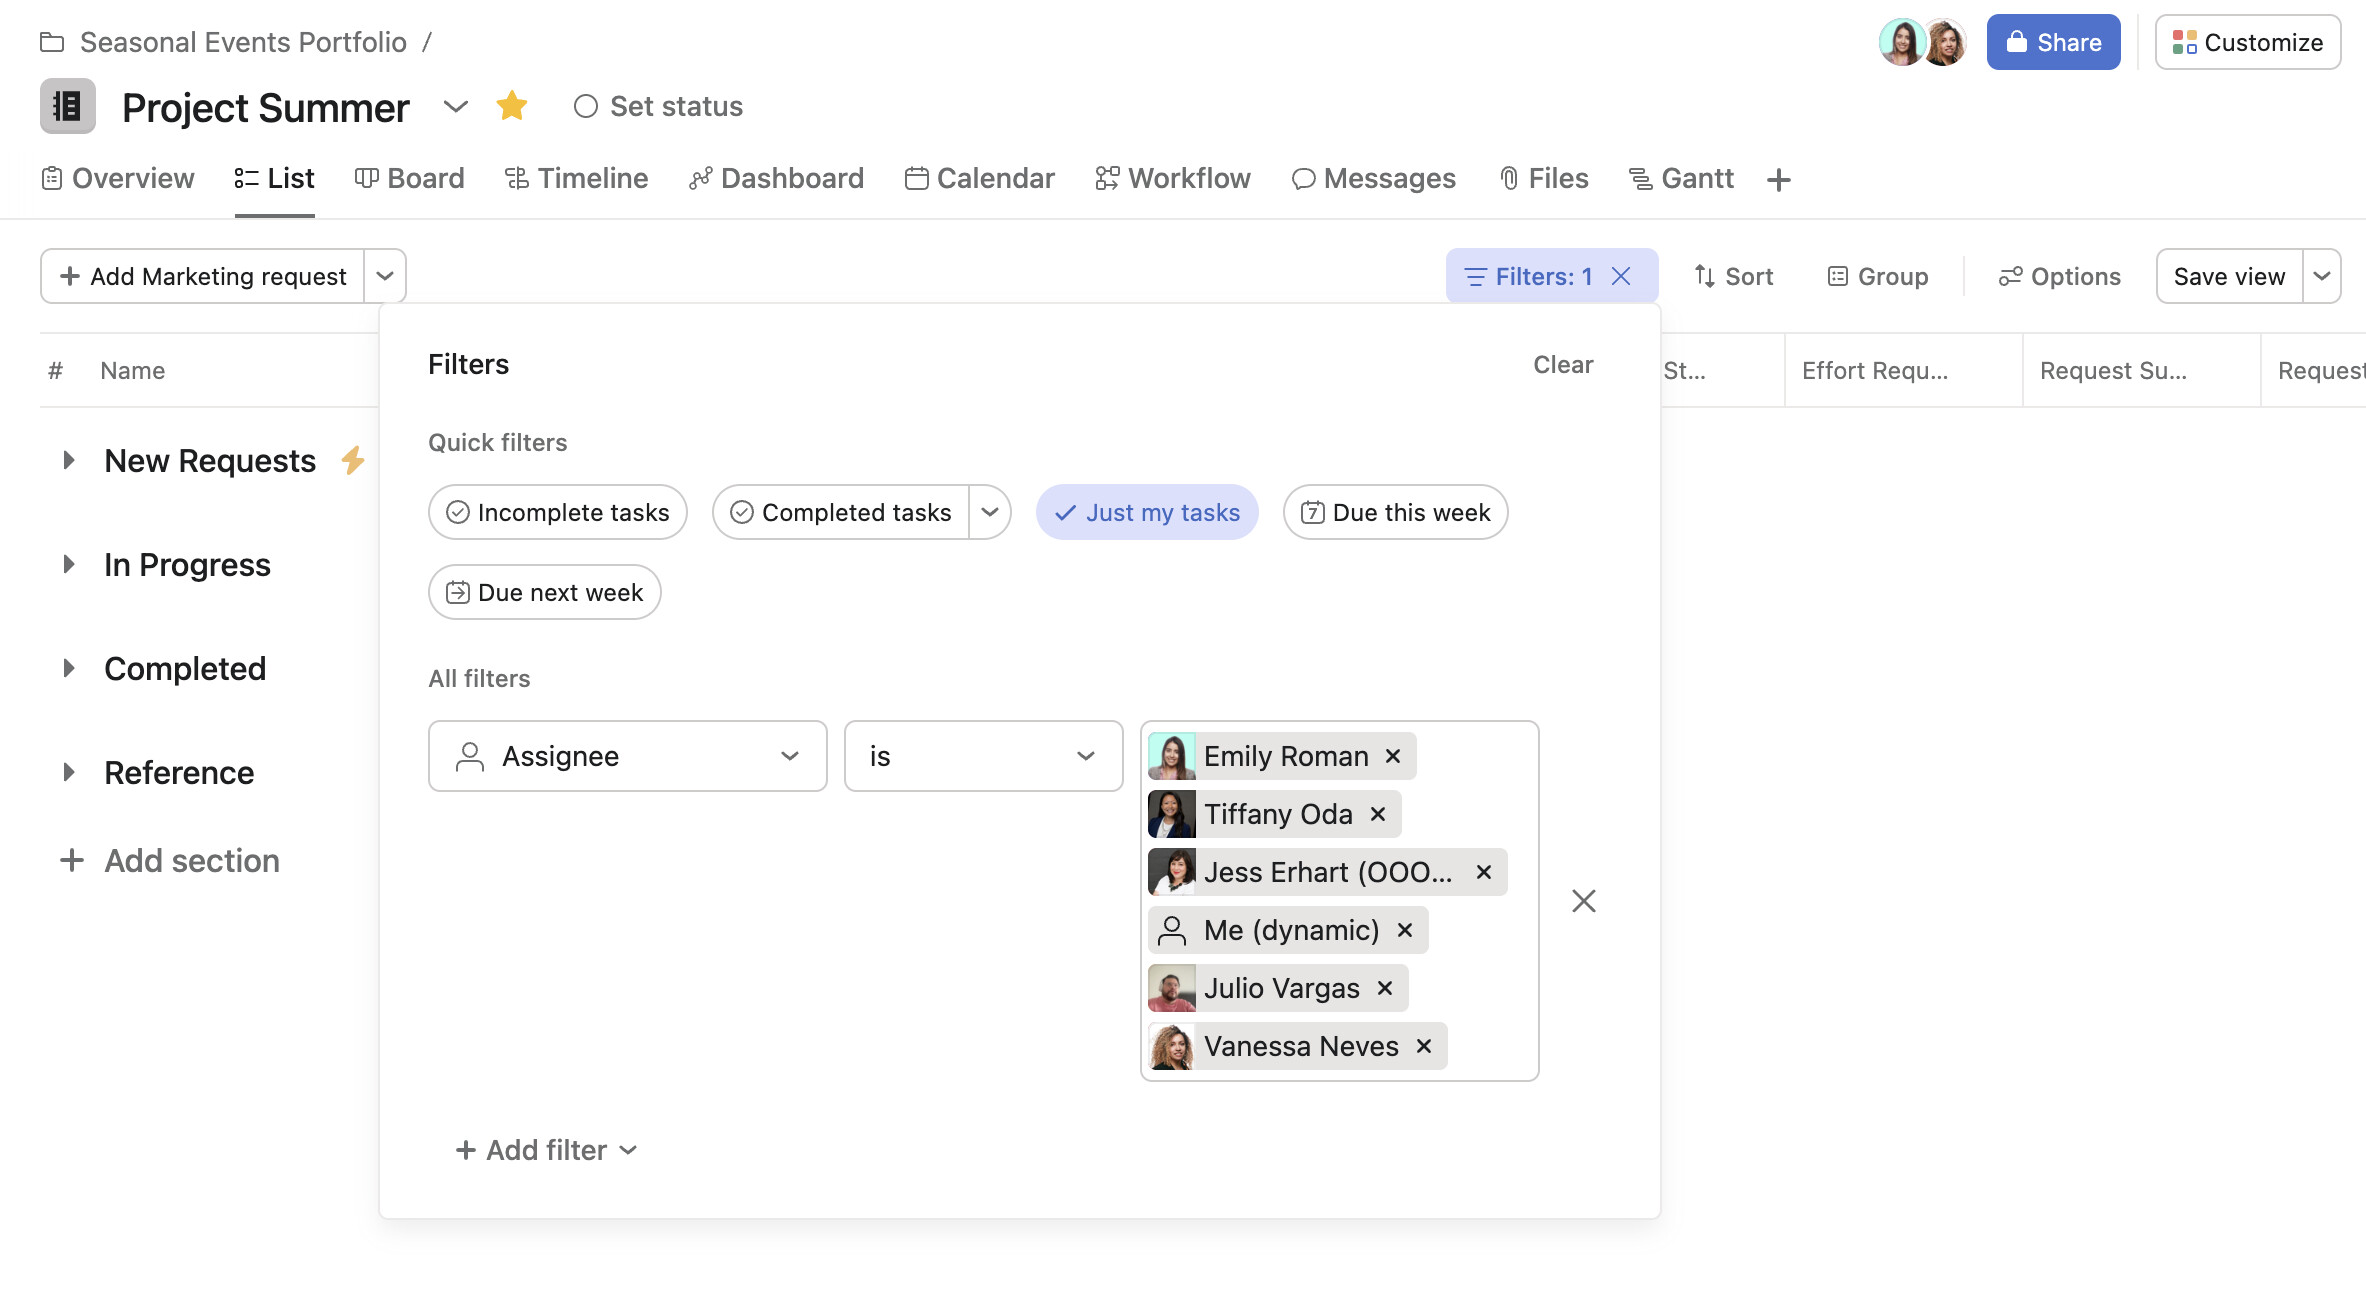Clear filters with the X in the Filters button

(1621, 276)
